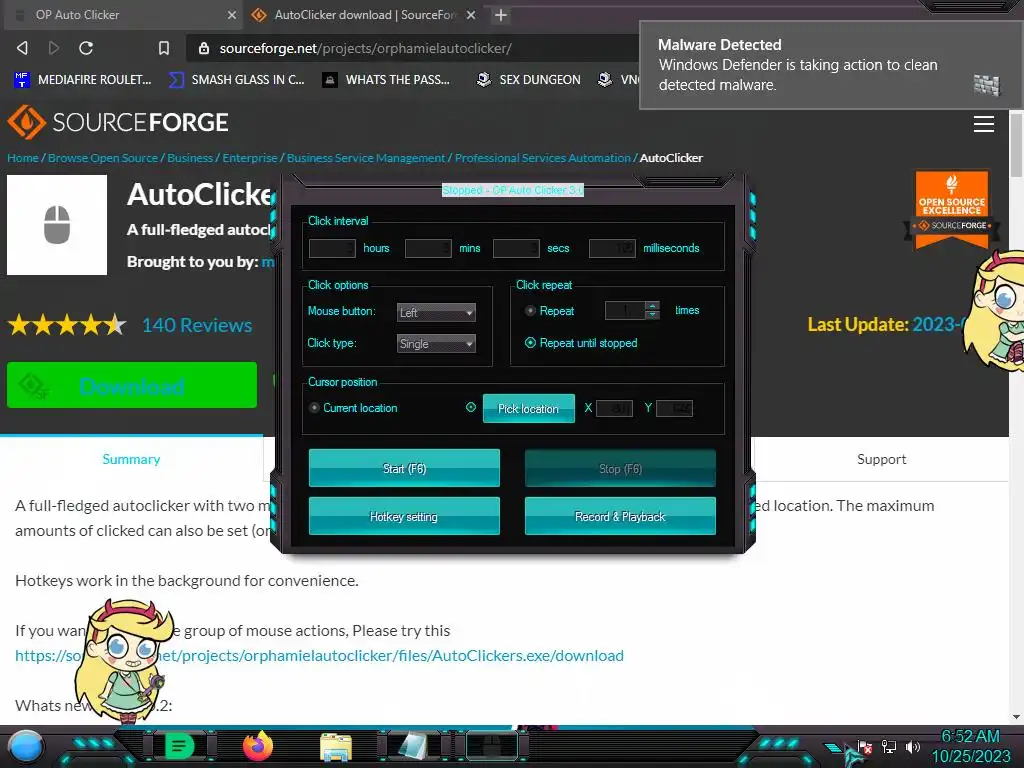
Task: Open the Click type dropdown
Action: pos(436,344)
